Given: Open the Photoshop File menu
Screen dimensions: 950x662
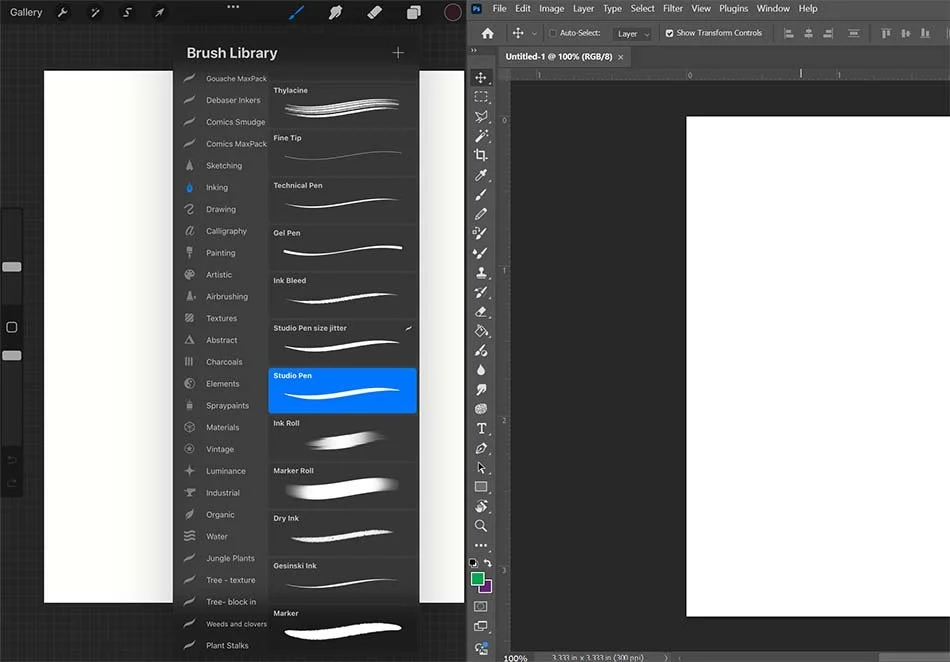Looking at the screenshot, I should tap(499, 8).
